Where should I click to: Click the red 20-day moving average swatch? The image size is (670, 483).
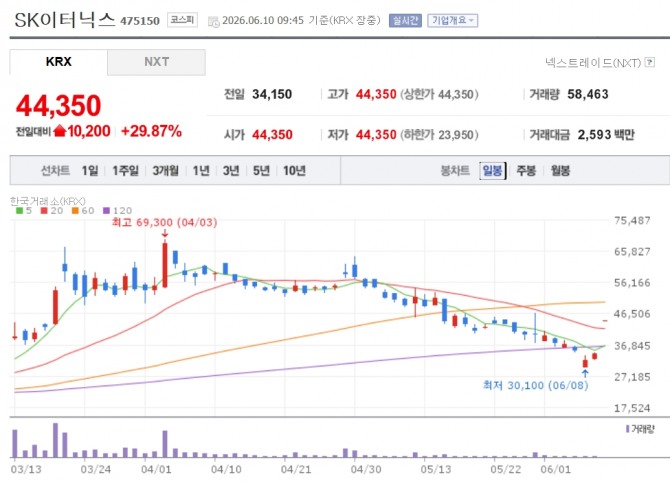44,210
